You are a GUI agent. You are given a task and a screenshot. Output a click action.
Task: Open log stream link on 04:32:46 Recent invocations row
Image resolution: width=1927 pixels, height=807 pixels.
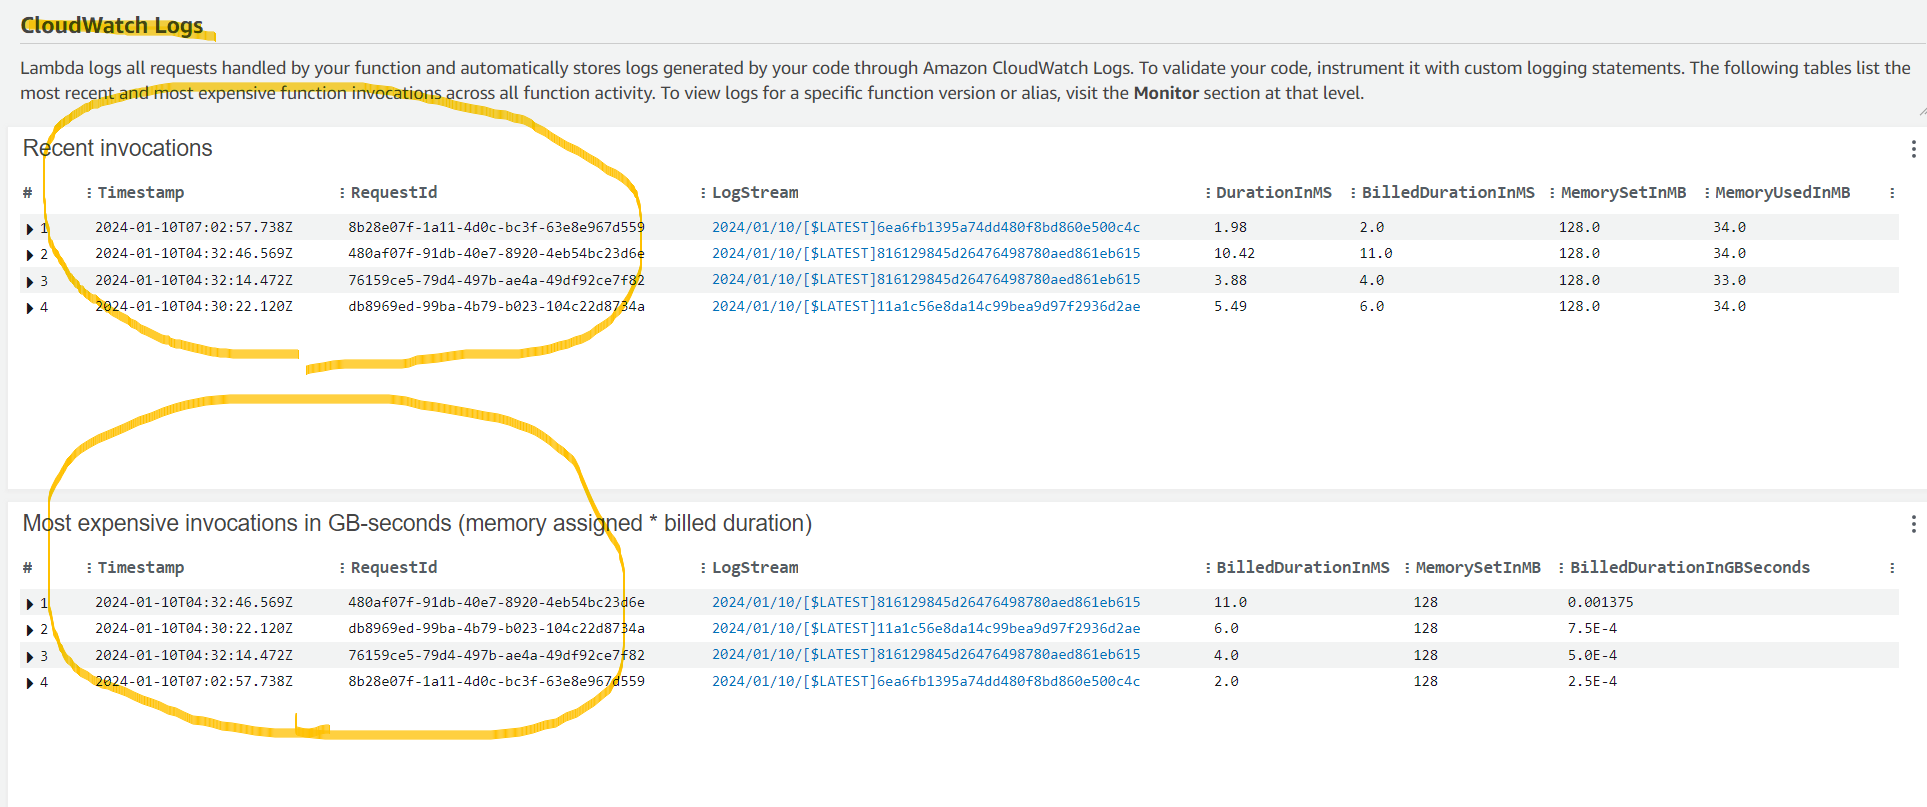pyautogui.click(x=926, y=254)
